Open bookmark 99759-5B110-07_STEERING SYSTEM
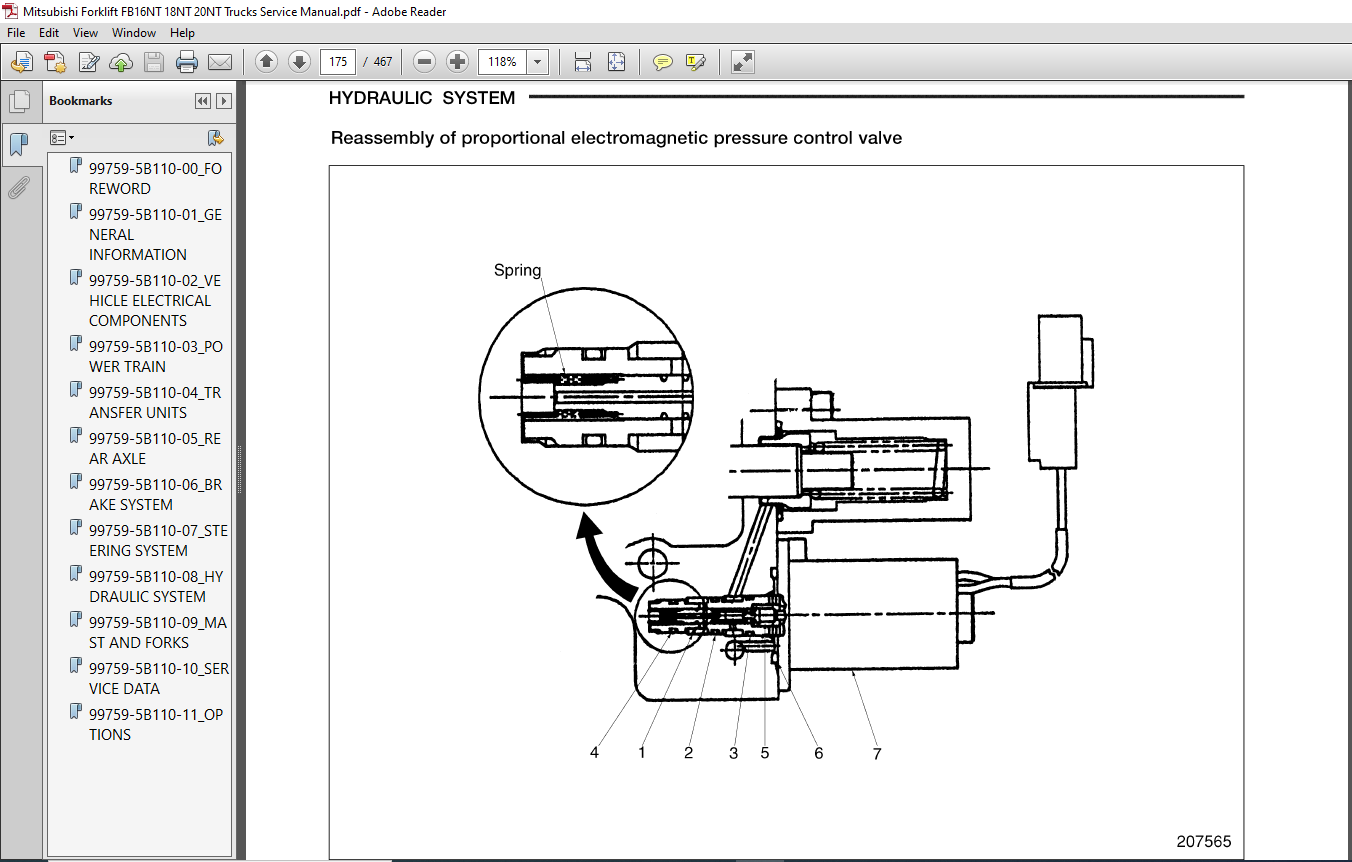The height and width of the screenshot is (862, 1352). click(x=158, y=541)
